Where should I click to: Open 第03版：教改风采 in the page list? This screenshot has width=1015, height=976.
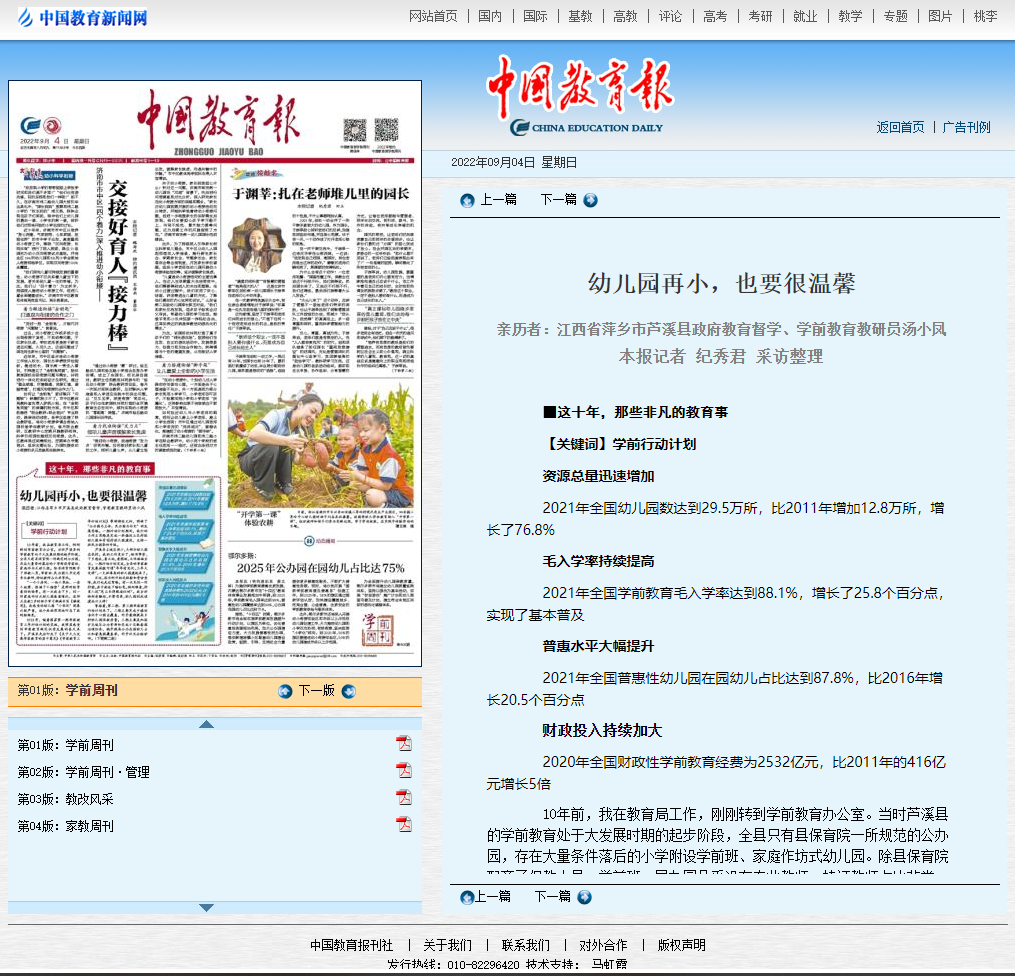pos(65,799)
